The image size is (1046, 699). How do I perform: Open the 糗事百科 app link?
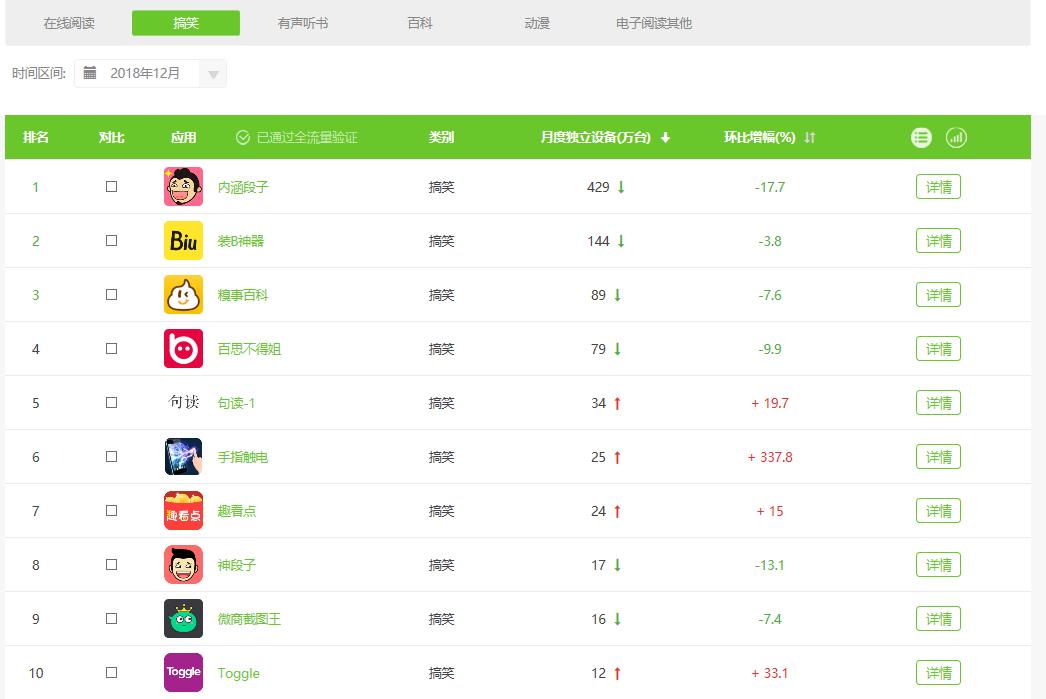243,295
